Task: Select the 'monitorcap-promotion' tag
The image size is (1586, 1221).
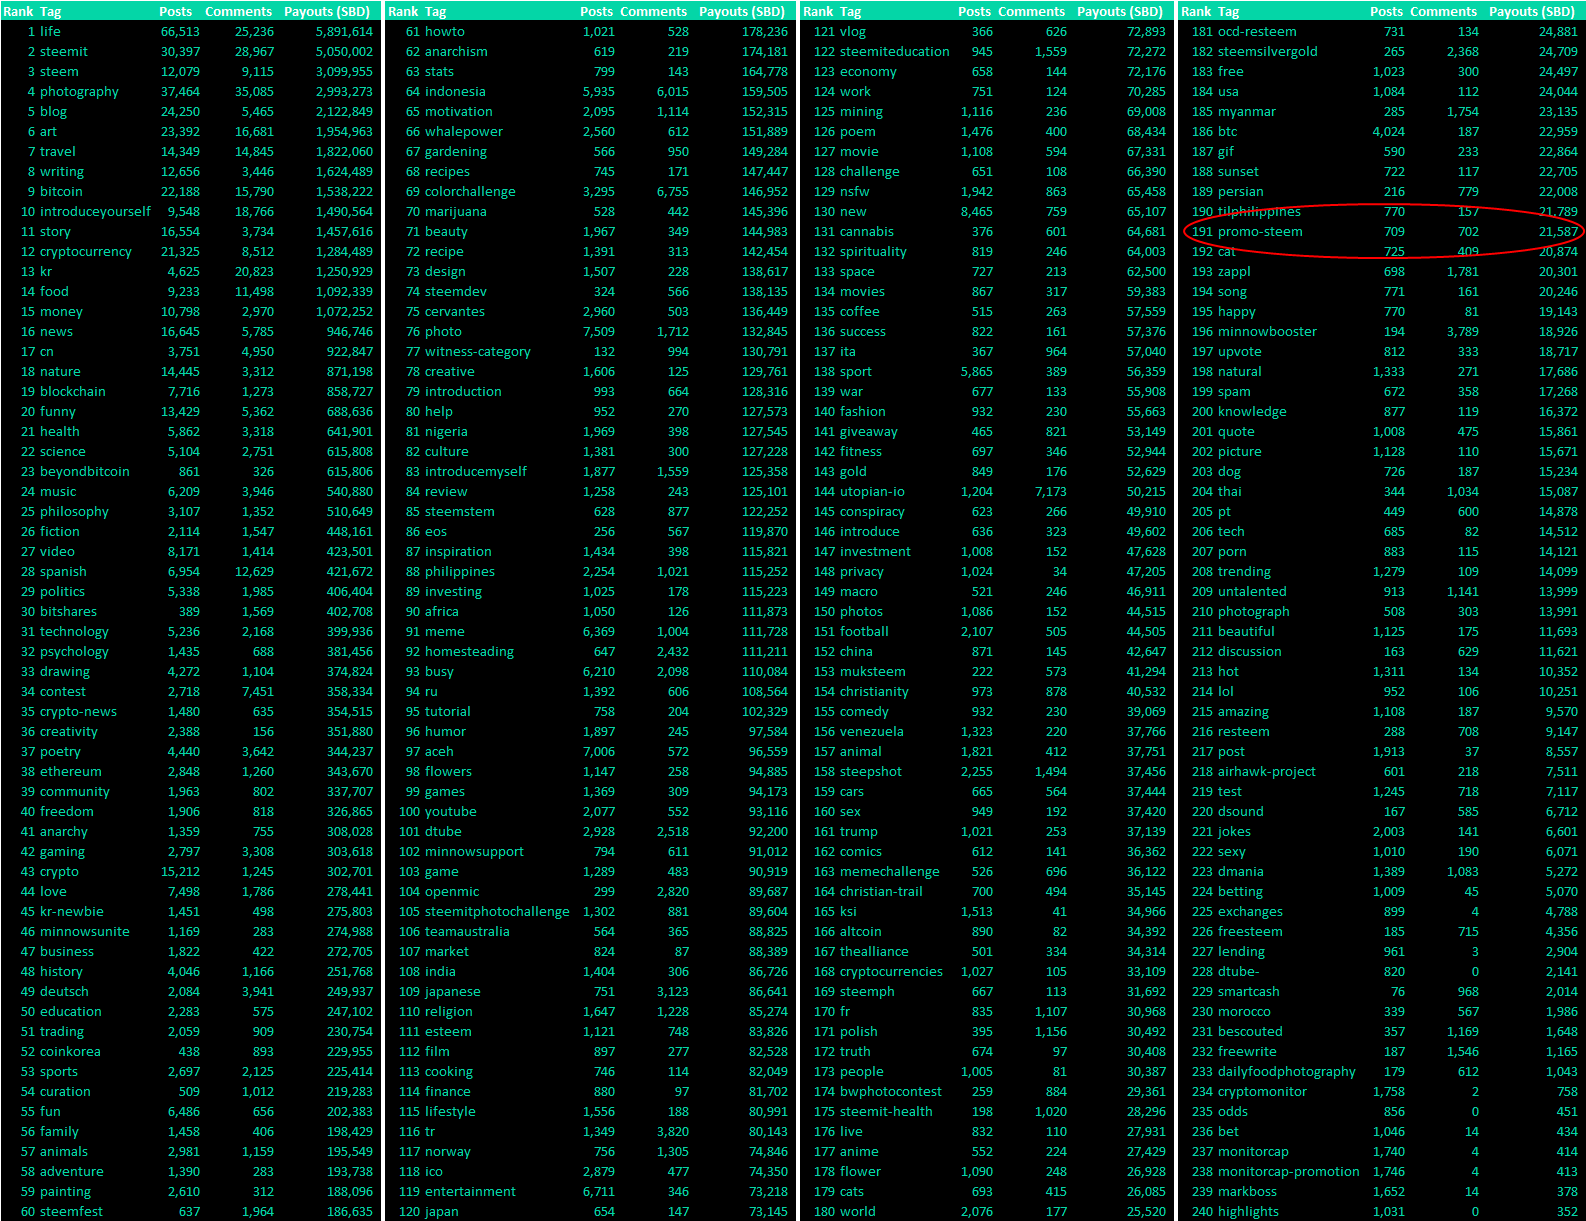Action: 1289,1171
